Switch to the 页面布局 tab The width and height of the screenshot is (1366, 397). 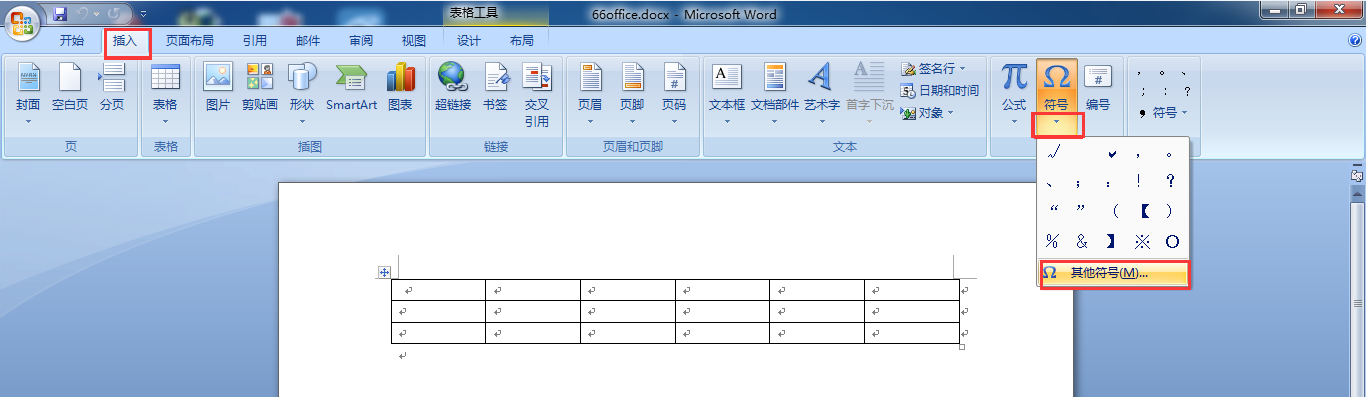[x=189, y=41]
